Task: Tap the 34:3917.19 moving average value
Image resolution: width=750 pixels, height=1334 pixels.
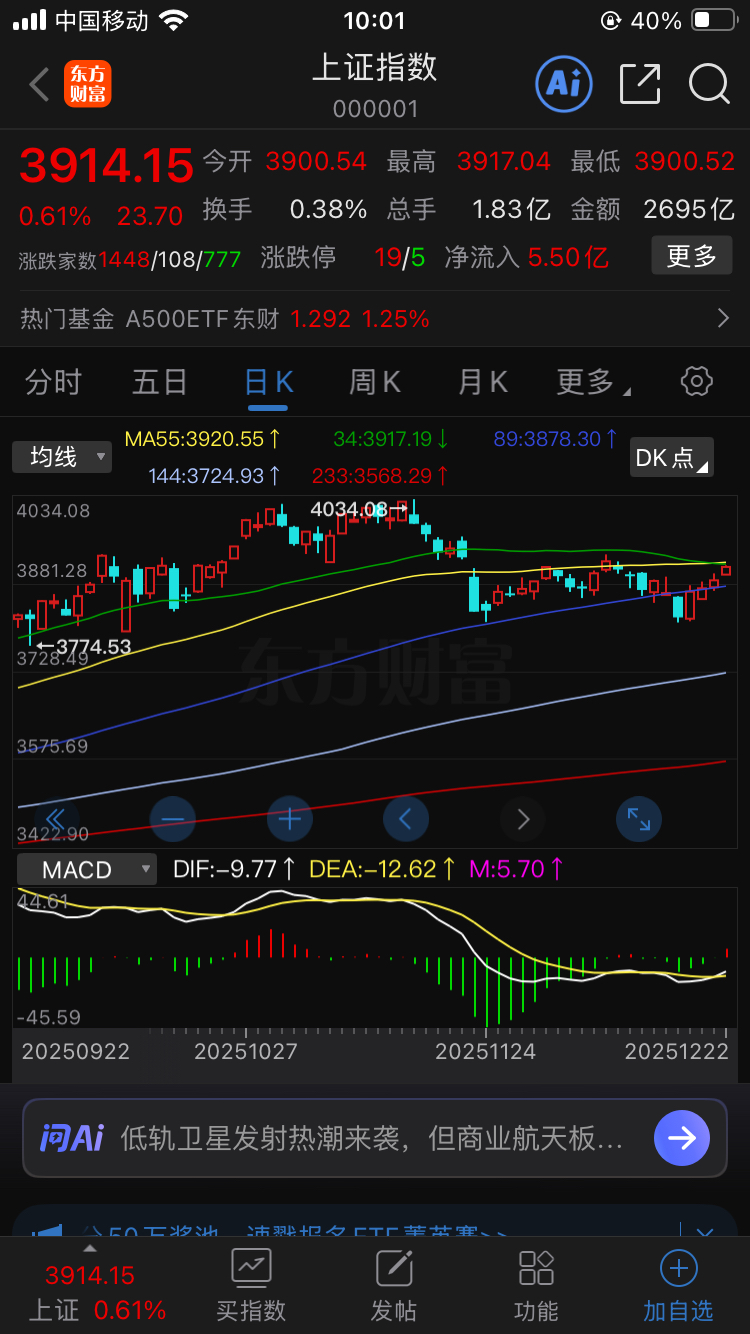Action: pyautogui.click(x=391, y=439)
